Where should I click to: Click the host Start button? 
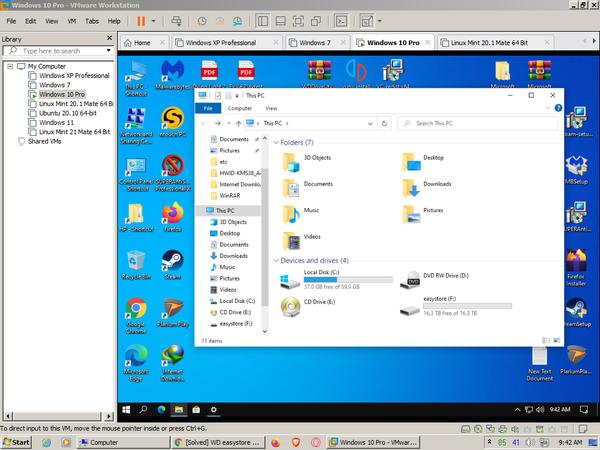coord(17,441)
